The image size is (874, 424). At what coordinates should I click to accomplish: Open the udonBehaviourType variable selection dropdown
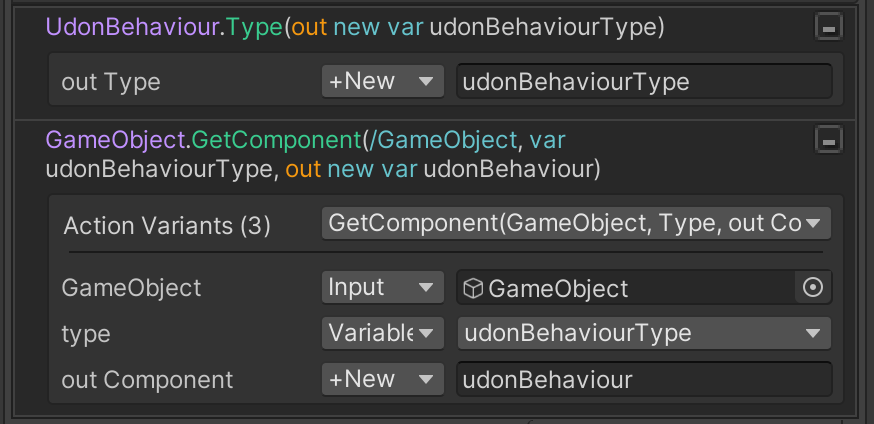[x=644, y=333]
